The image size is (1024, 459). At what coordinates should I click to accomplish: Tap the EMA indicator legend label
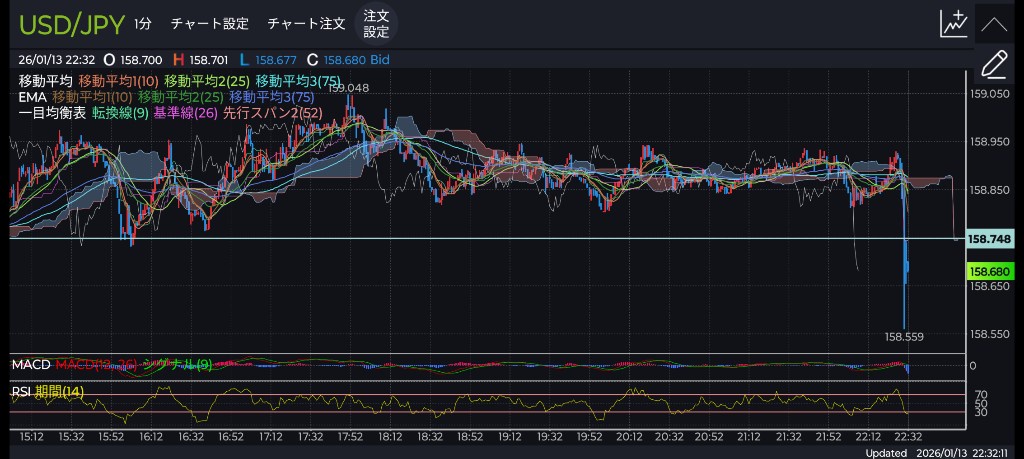pos(32,97)
